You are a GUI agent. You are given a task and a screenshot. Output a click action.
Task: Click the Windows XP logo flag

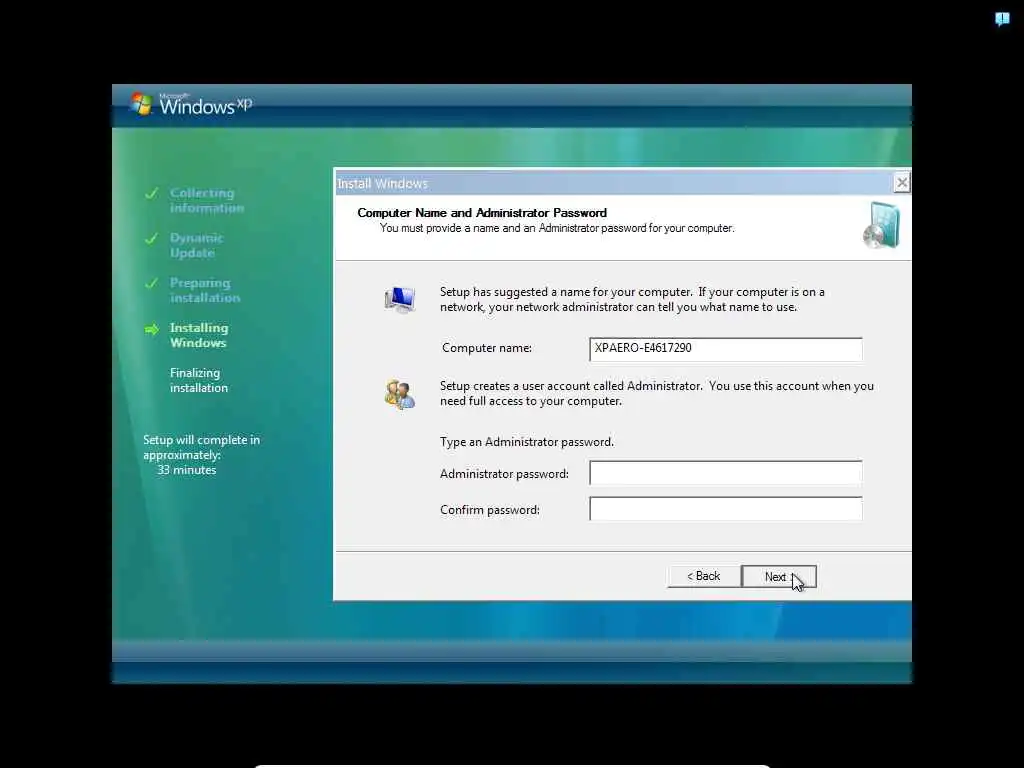click(140, 103)
